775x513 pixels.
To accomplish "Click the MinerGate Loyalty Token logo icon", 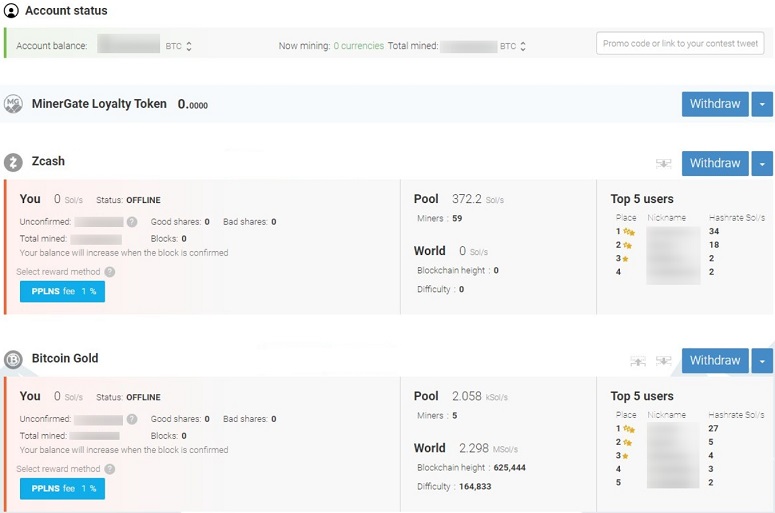I will [13, 104].
